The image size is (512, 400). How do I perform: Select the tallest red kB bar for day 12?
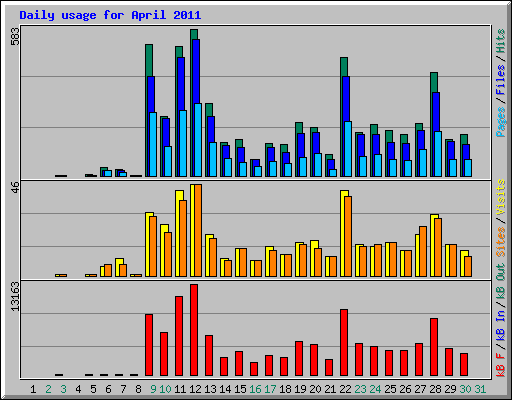click(x=194, y=330)
